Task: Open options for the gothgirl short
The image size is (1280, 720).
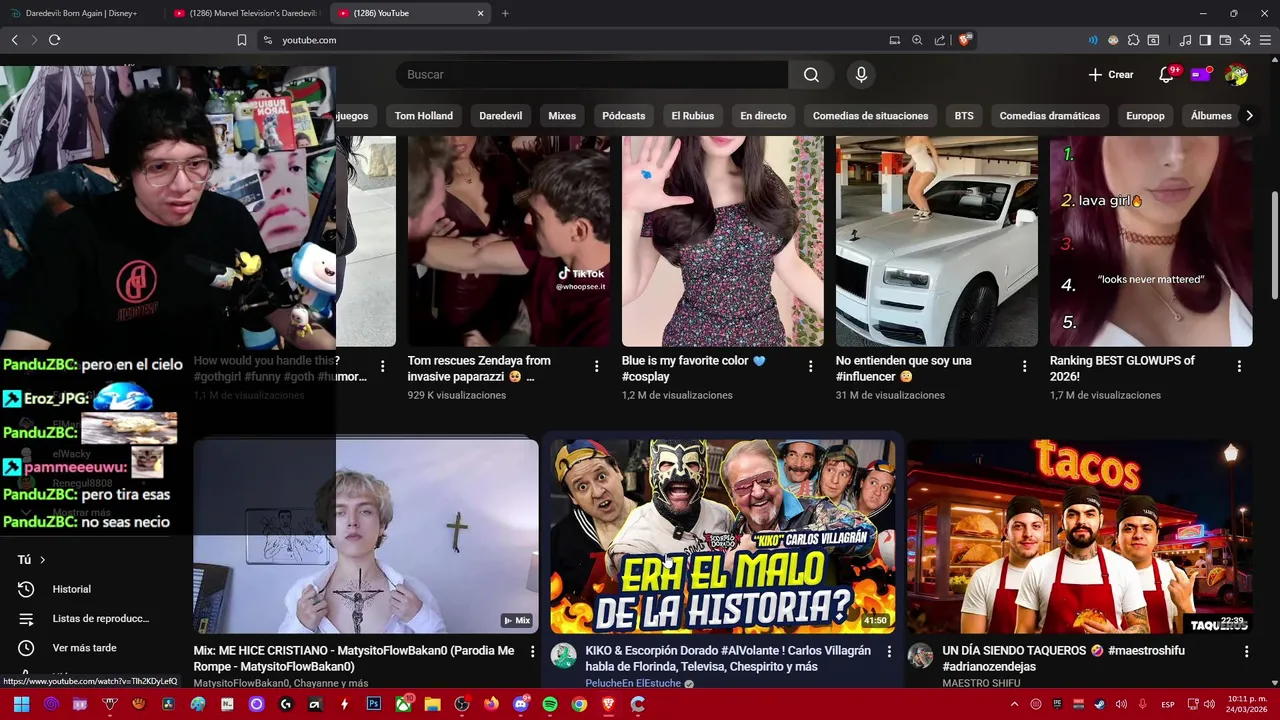Action: point(382,367)
